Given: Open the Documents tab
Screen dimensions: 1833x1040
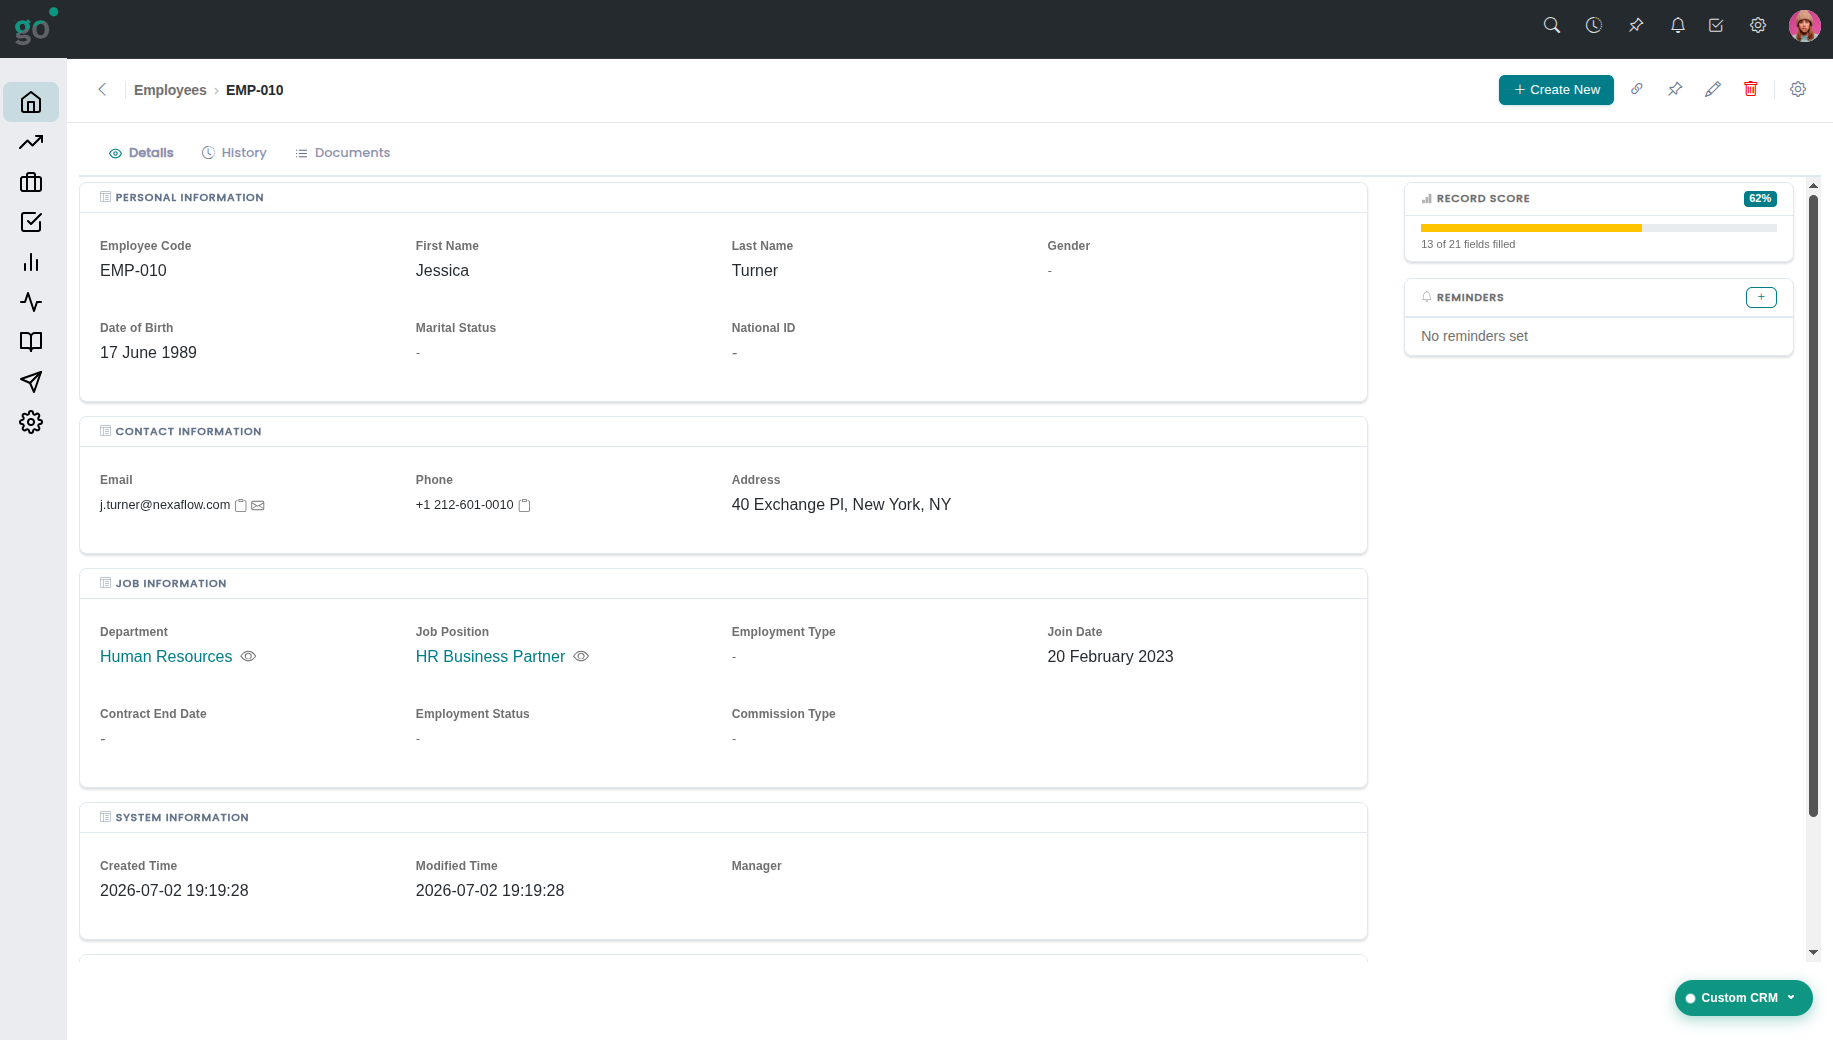Looking at the screenshot, I should tap(343, 153).
